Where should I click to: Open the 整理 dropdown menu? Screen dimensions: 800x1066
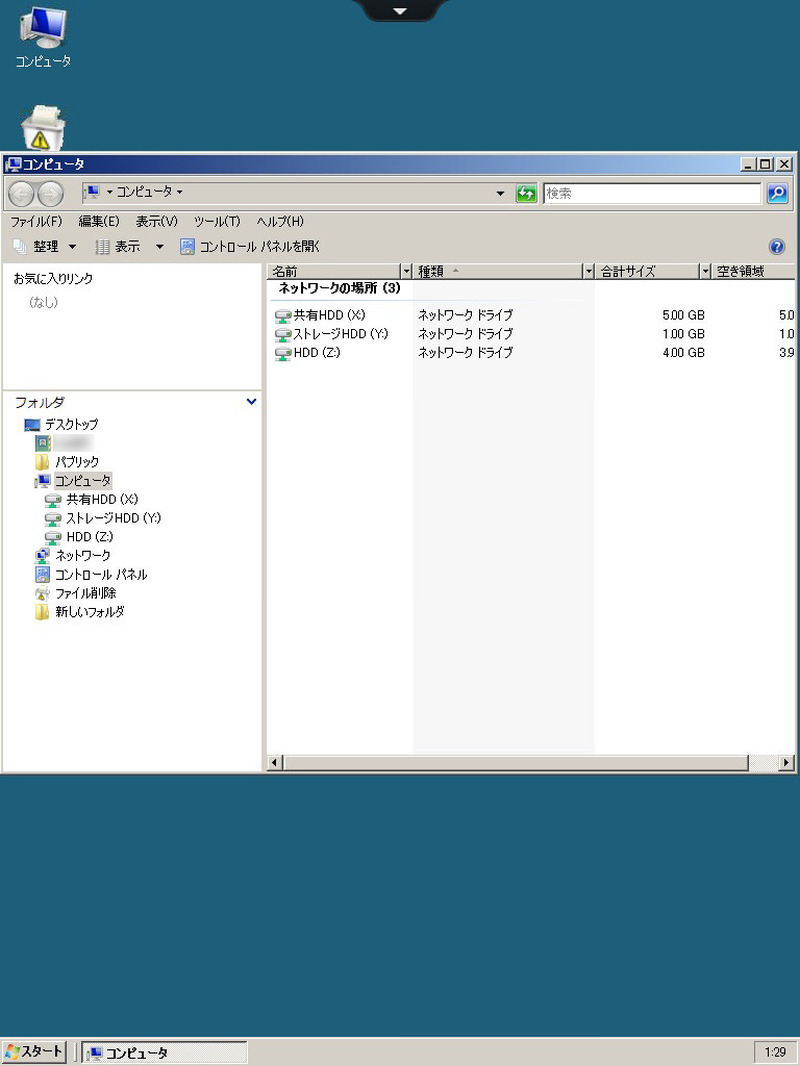click(x=45, y=247)
